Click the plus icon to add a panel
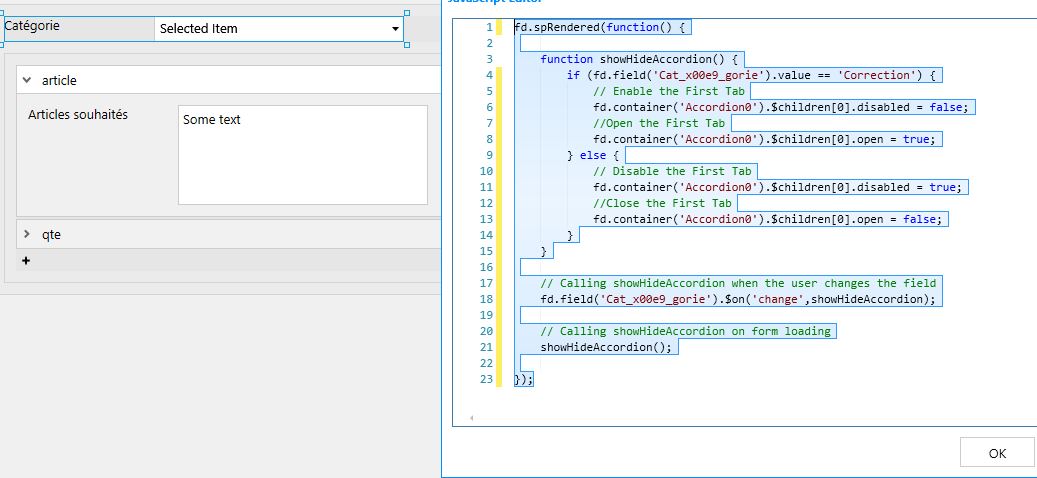This screenshot has height=478, width=1037. coord(26,261)
